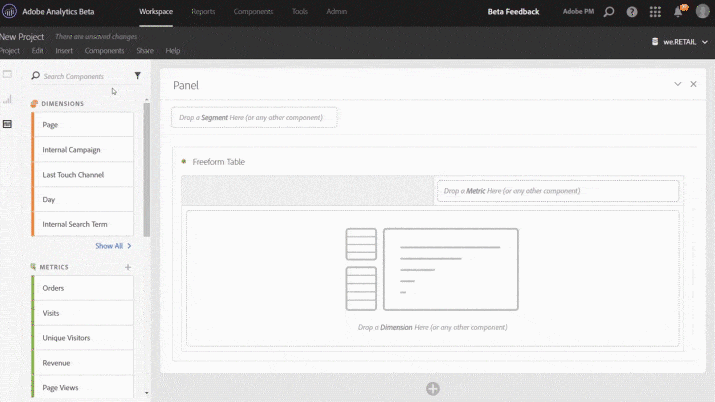Click the Search Components magnifier icon

click(x=35, y=76)
